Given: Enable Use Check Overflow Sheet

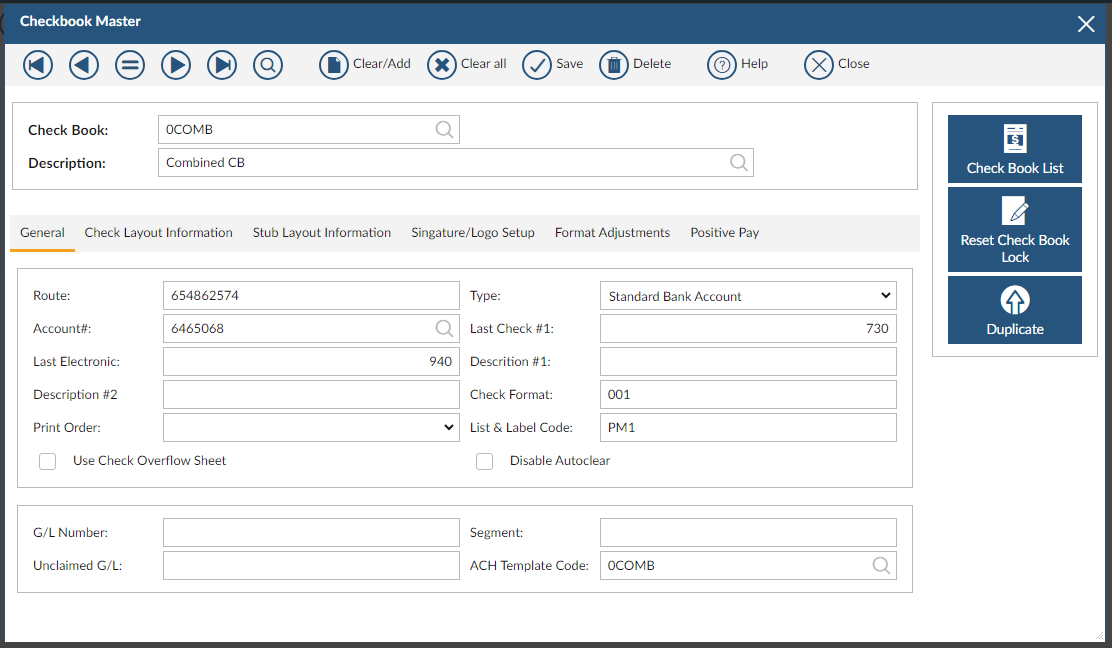Looking at the screenshot, I should point(47,461).
